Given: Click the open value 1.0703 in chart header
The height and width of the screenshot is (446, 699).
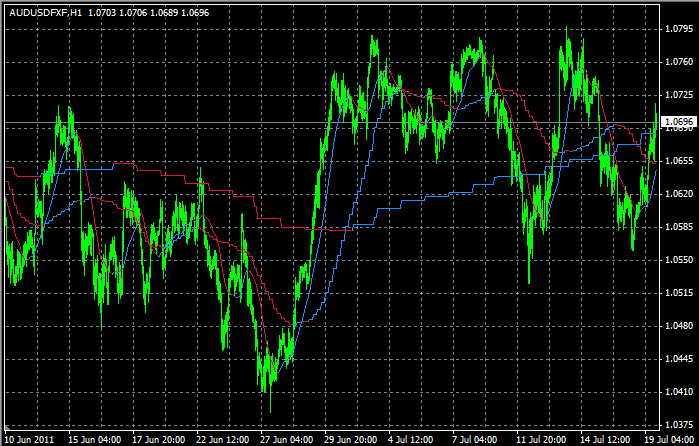Looking at the screenshot, I should pyautogui.click(x=102, y=13).
